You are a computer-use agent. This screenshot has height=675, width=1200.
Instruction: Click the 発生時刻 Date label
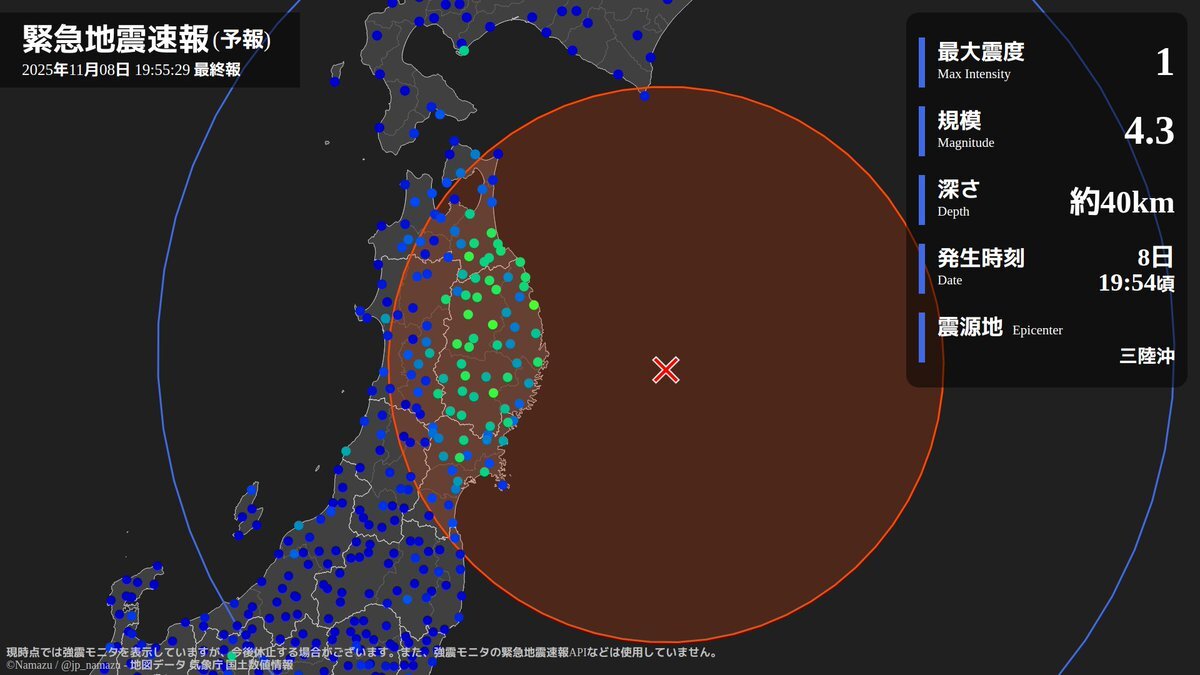[x=980, y=267]
